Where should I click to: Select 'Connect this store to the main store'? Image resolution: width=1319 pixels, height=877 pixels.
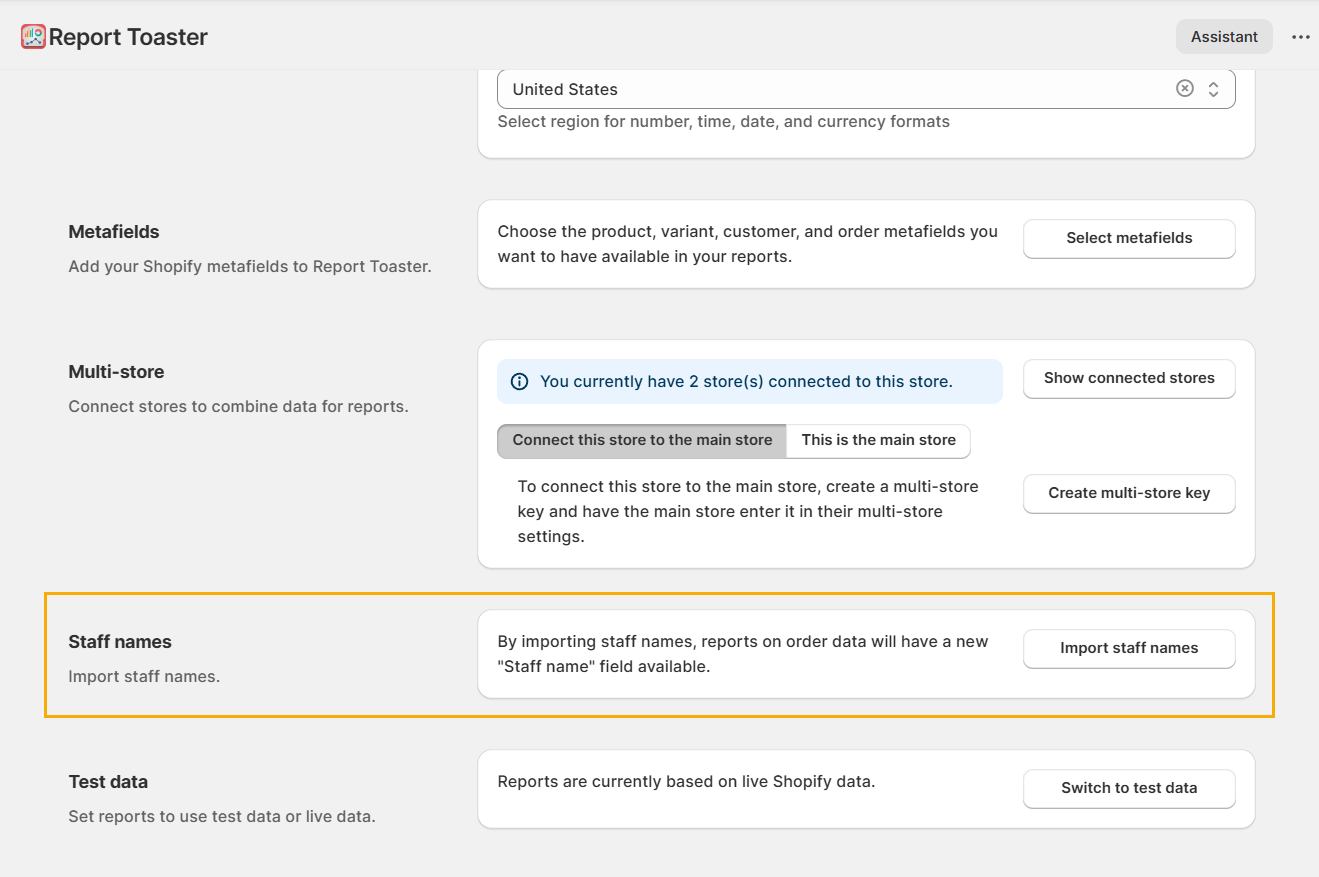tap(642, 440)
